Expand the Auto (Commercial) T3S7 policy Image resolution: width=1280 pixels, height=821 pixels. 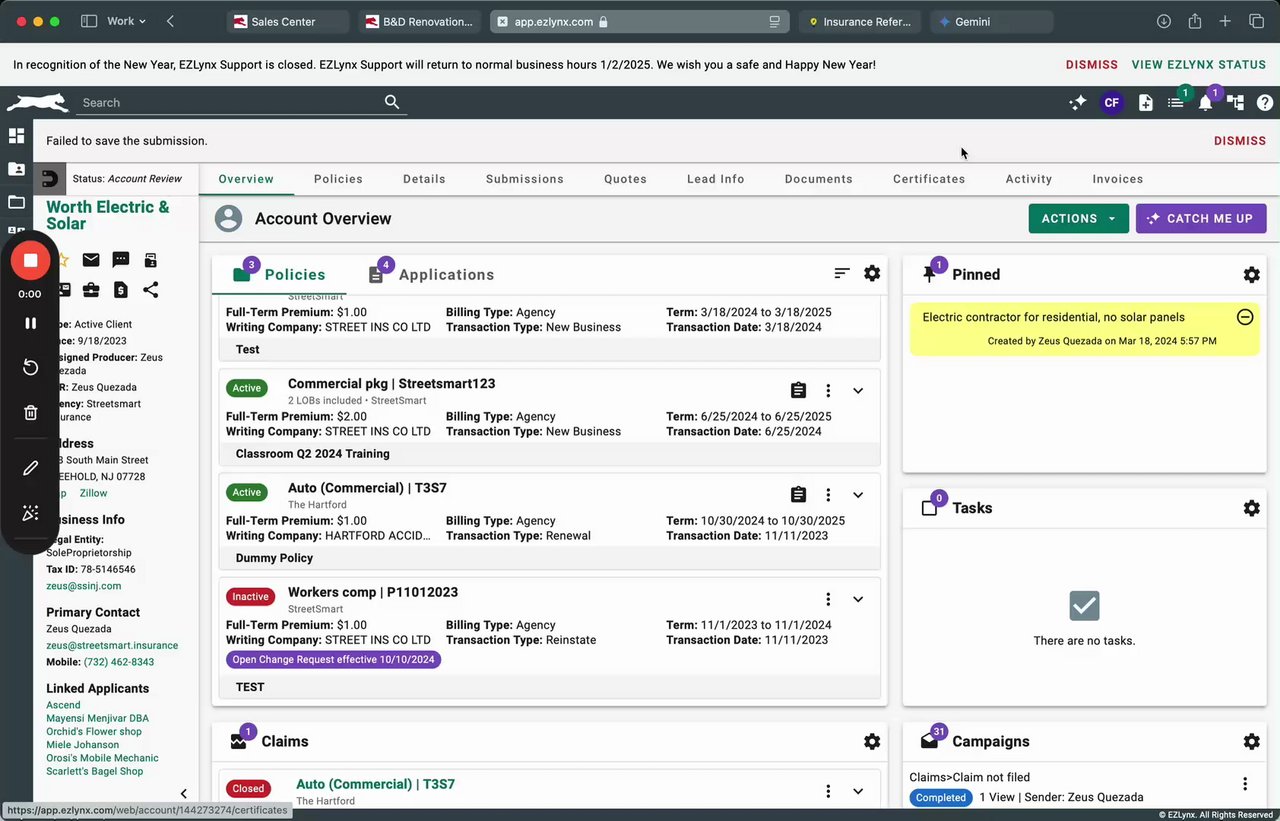click(x=858, y=494)
